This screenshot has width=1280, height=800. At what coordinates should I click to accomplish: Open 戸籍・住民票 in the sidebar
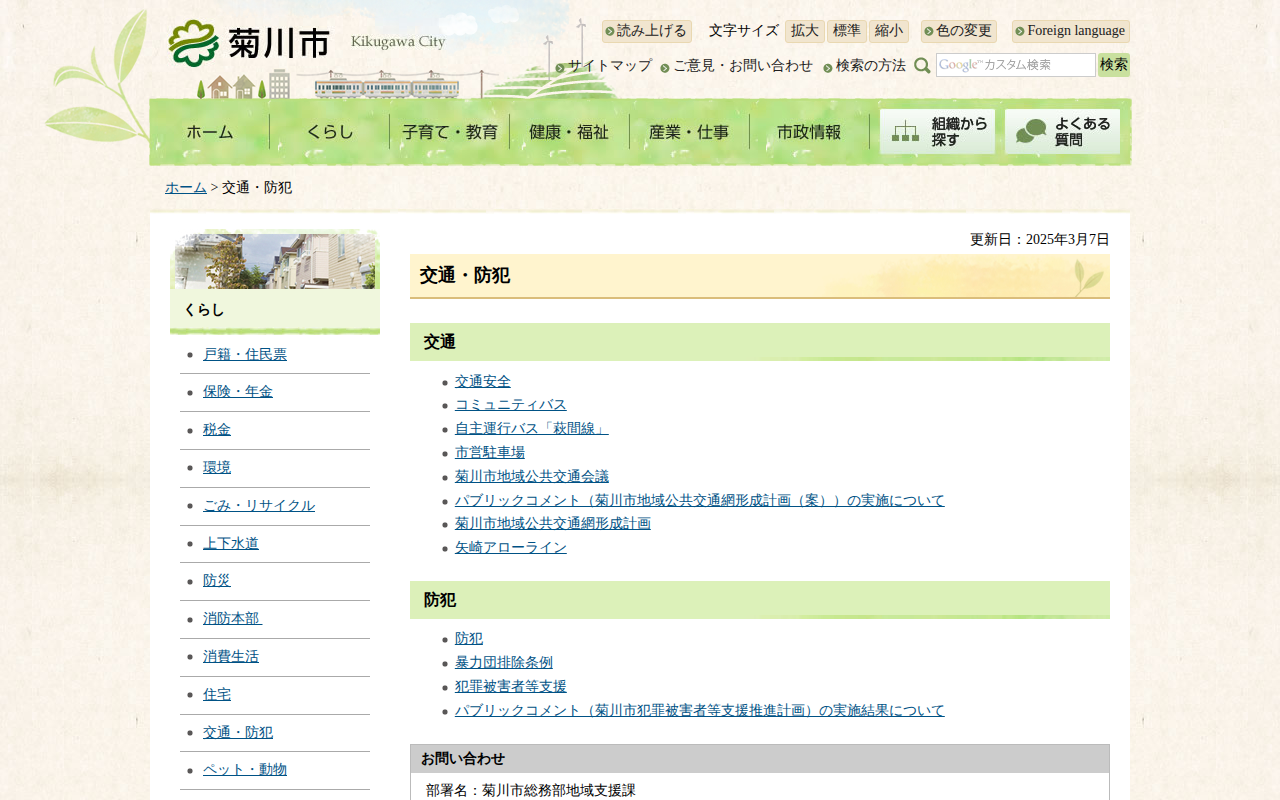(x=245, y=355)
